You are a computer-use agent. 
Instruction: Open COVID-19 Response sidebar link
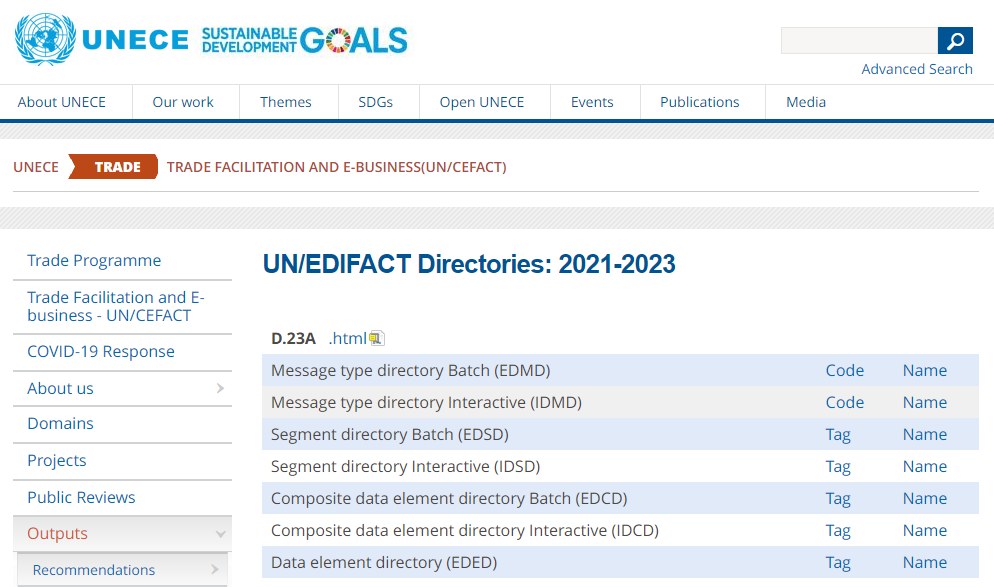point(101,351)
